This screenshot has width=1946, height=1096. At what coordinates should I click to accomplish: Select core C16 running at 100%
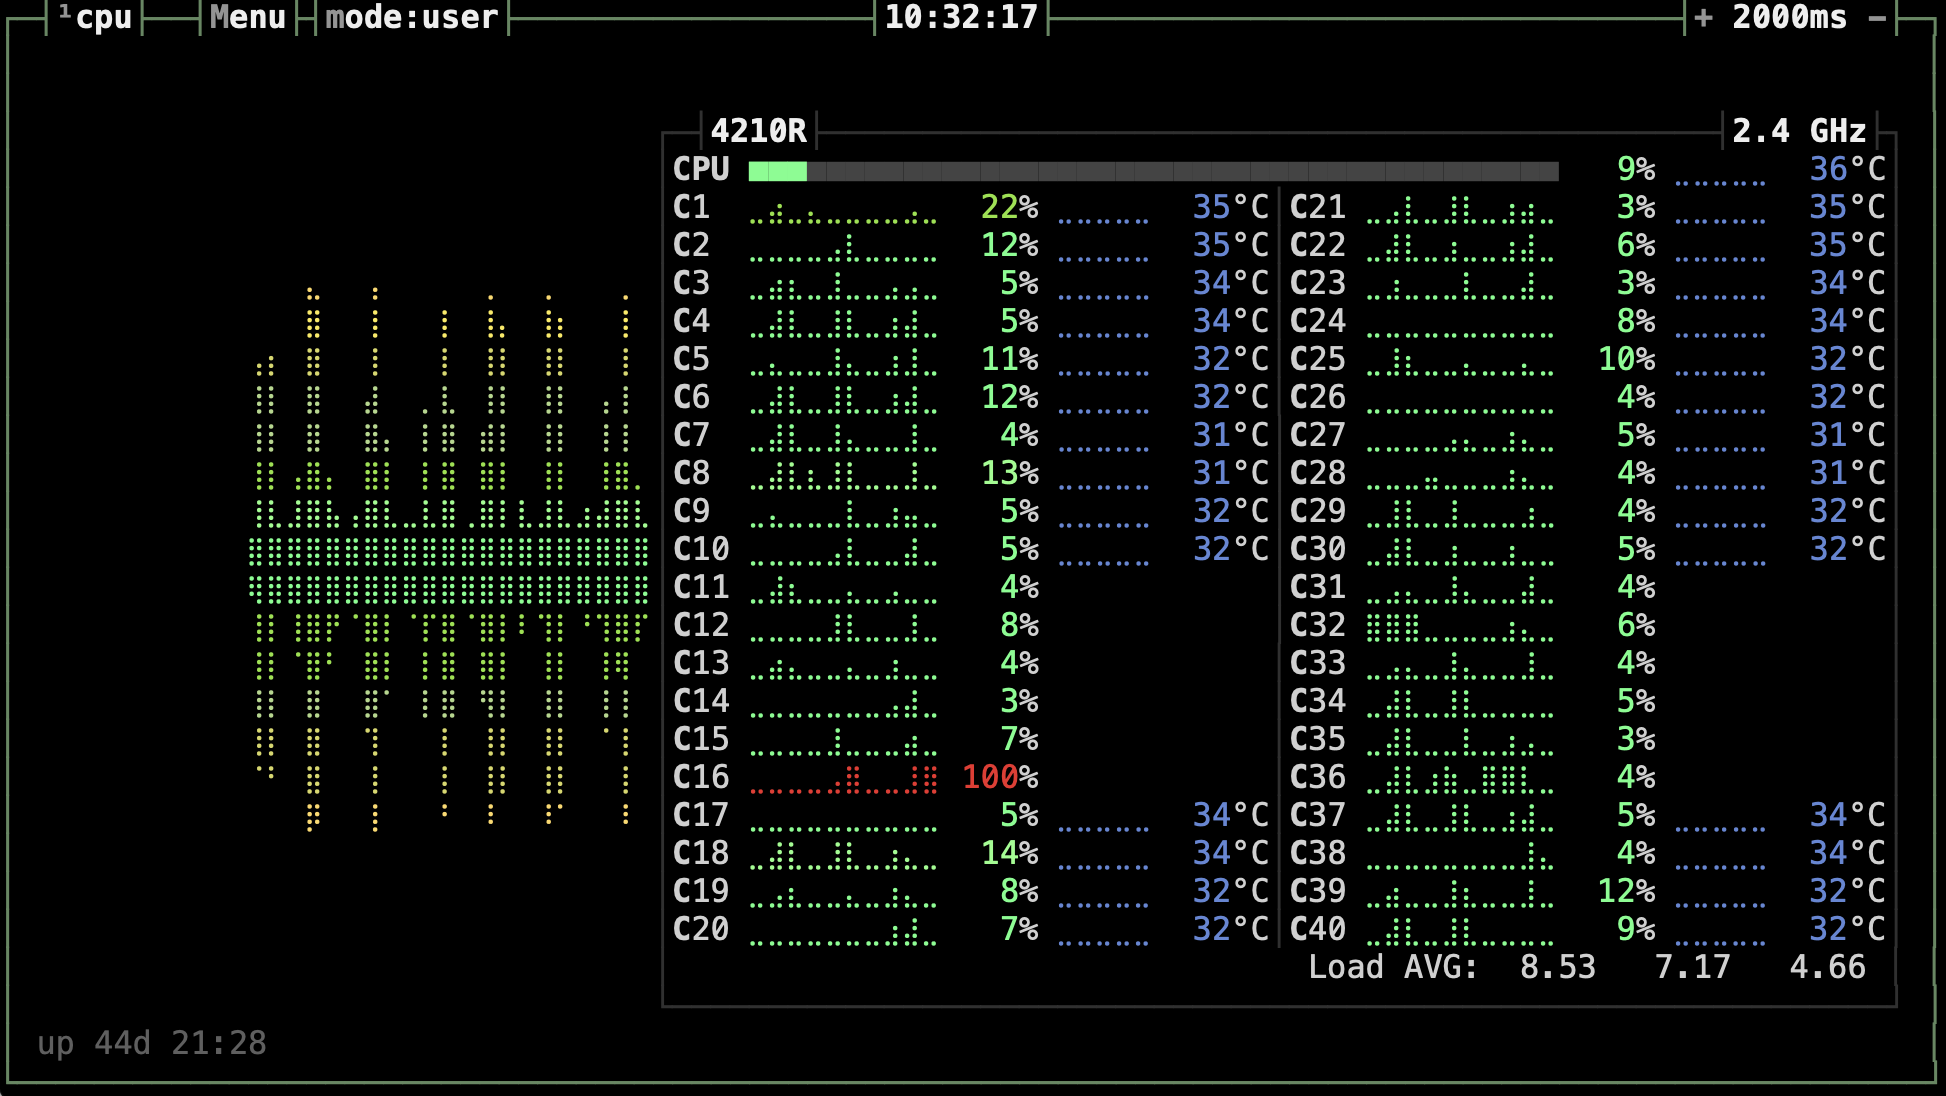pyautogui.click(x=702, y=777)
